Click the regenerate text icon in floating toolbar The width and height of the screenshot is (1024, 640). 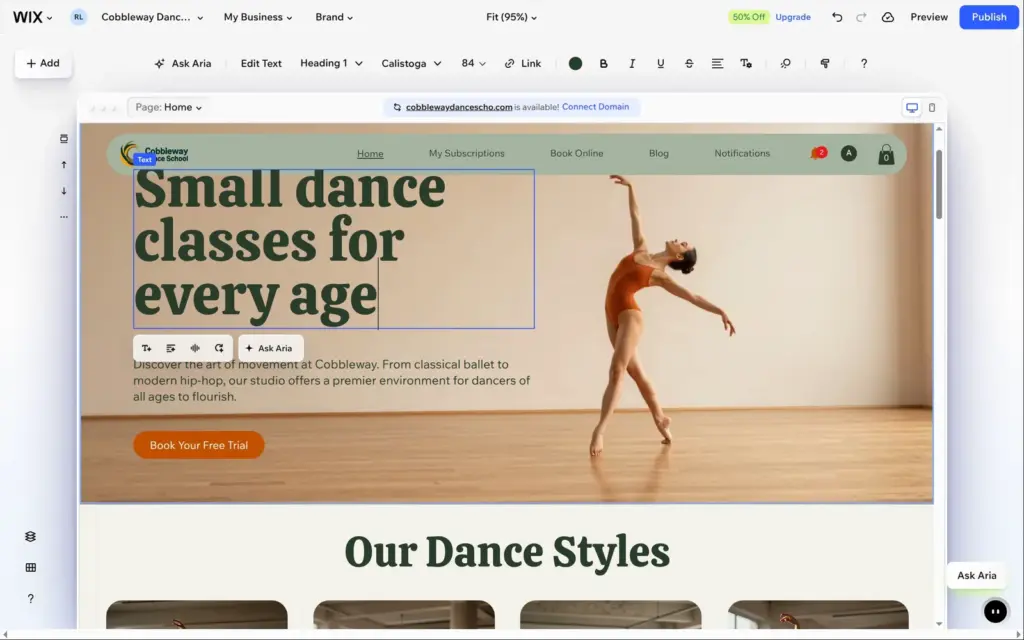tap(219, 348)
